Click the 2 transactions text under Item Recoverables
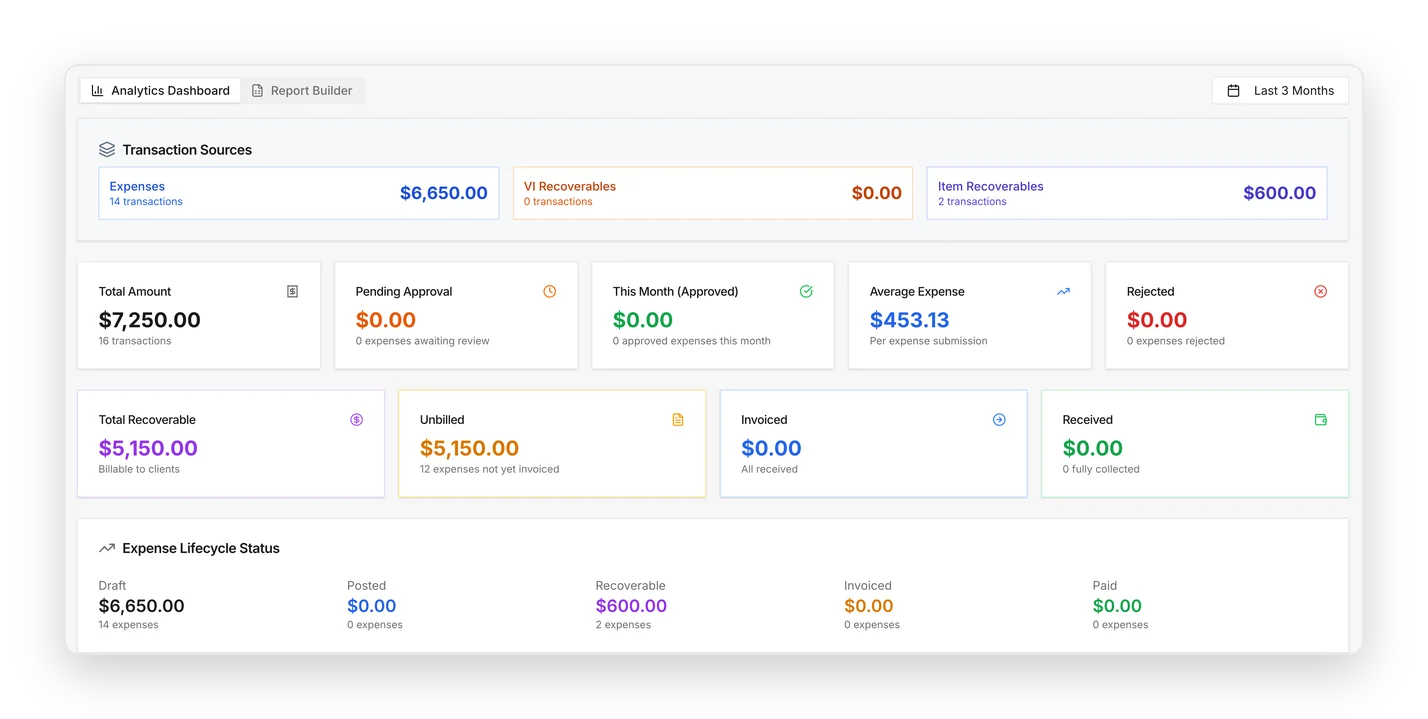Image resolution: width=1428 pixels, height=719 pixels. coord(972,201)
